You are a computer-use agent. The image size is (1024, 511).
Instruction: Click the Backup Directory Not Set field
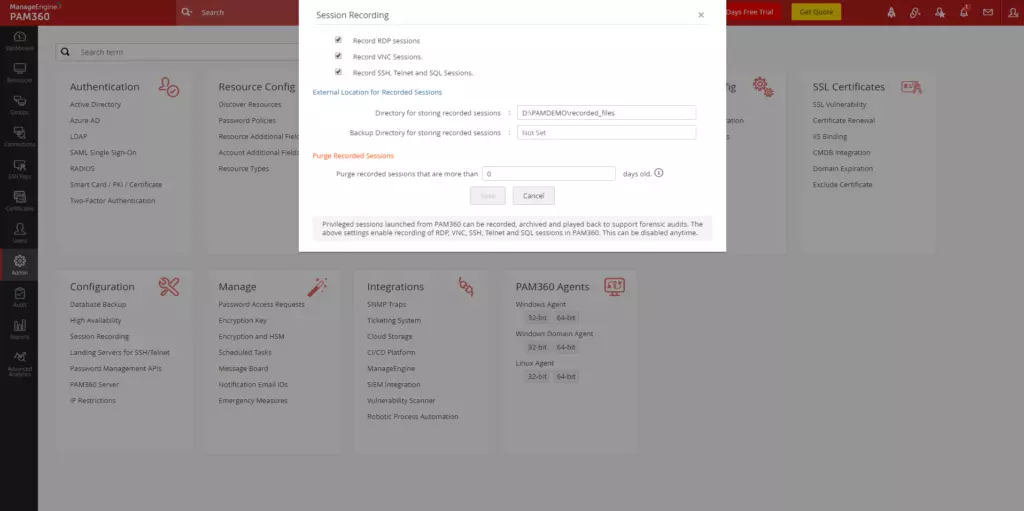(606, 133)
